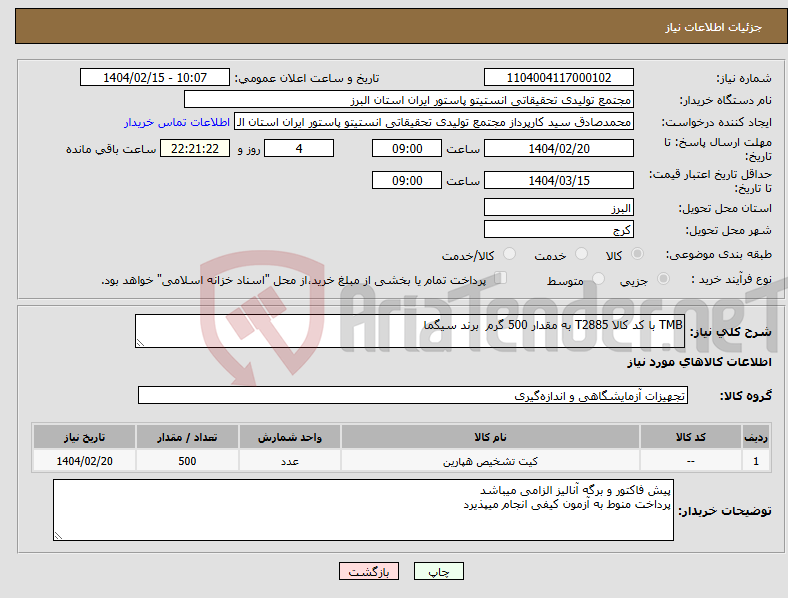Click the delivery province field البرز

click(558, 207)
